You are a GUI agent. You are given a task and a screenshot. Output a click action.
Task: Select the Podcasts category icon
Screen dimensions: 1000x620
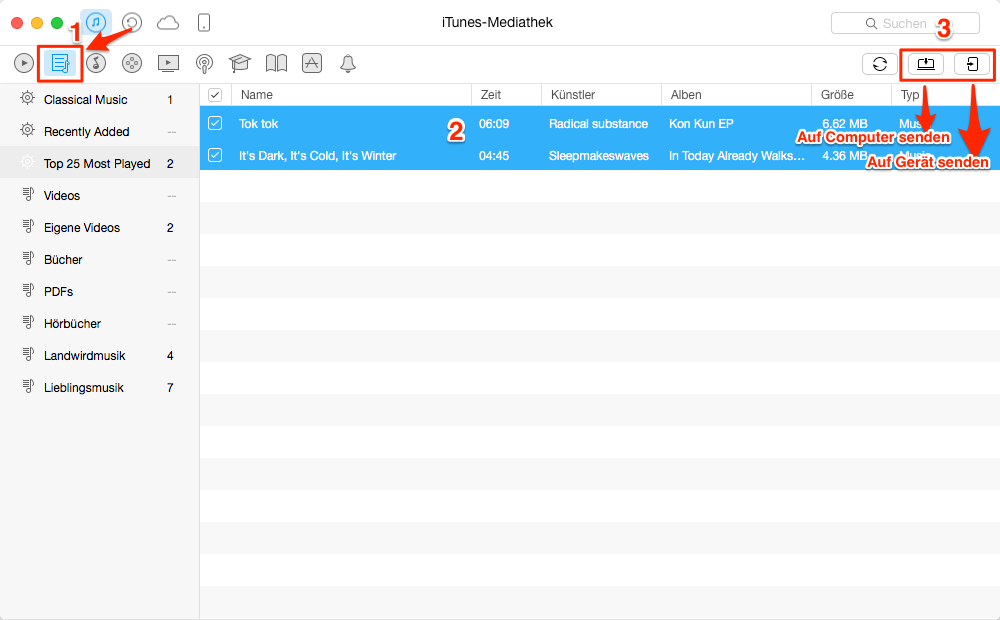(x=204, y=63)
